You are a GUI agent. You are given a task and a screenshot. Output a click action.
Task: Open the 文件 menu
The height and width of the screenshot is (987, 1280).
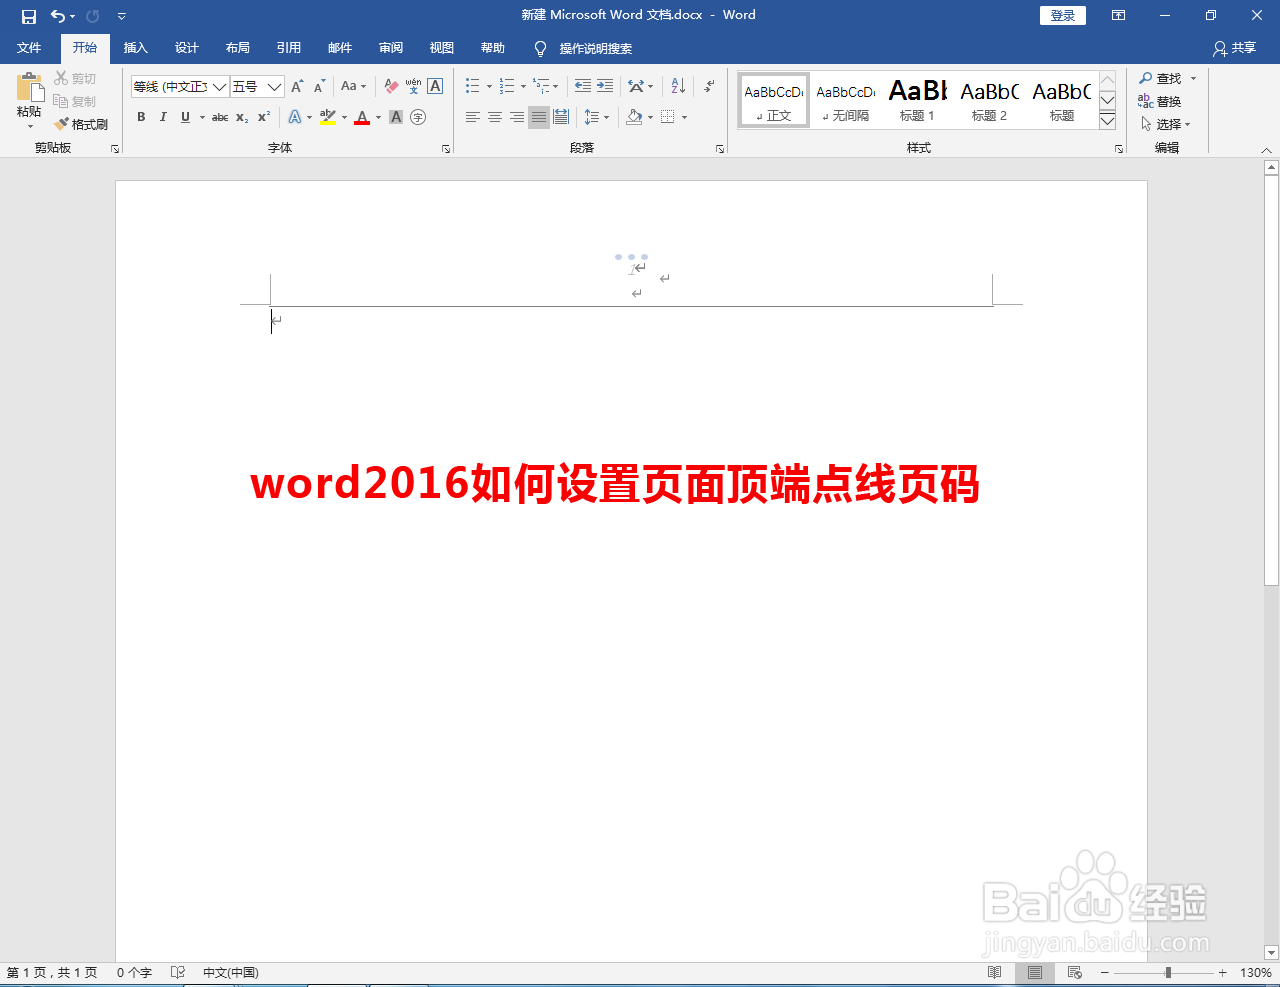point(29,47)
